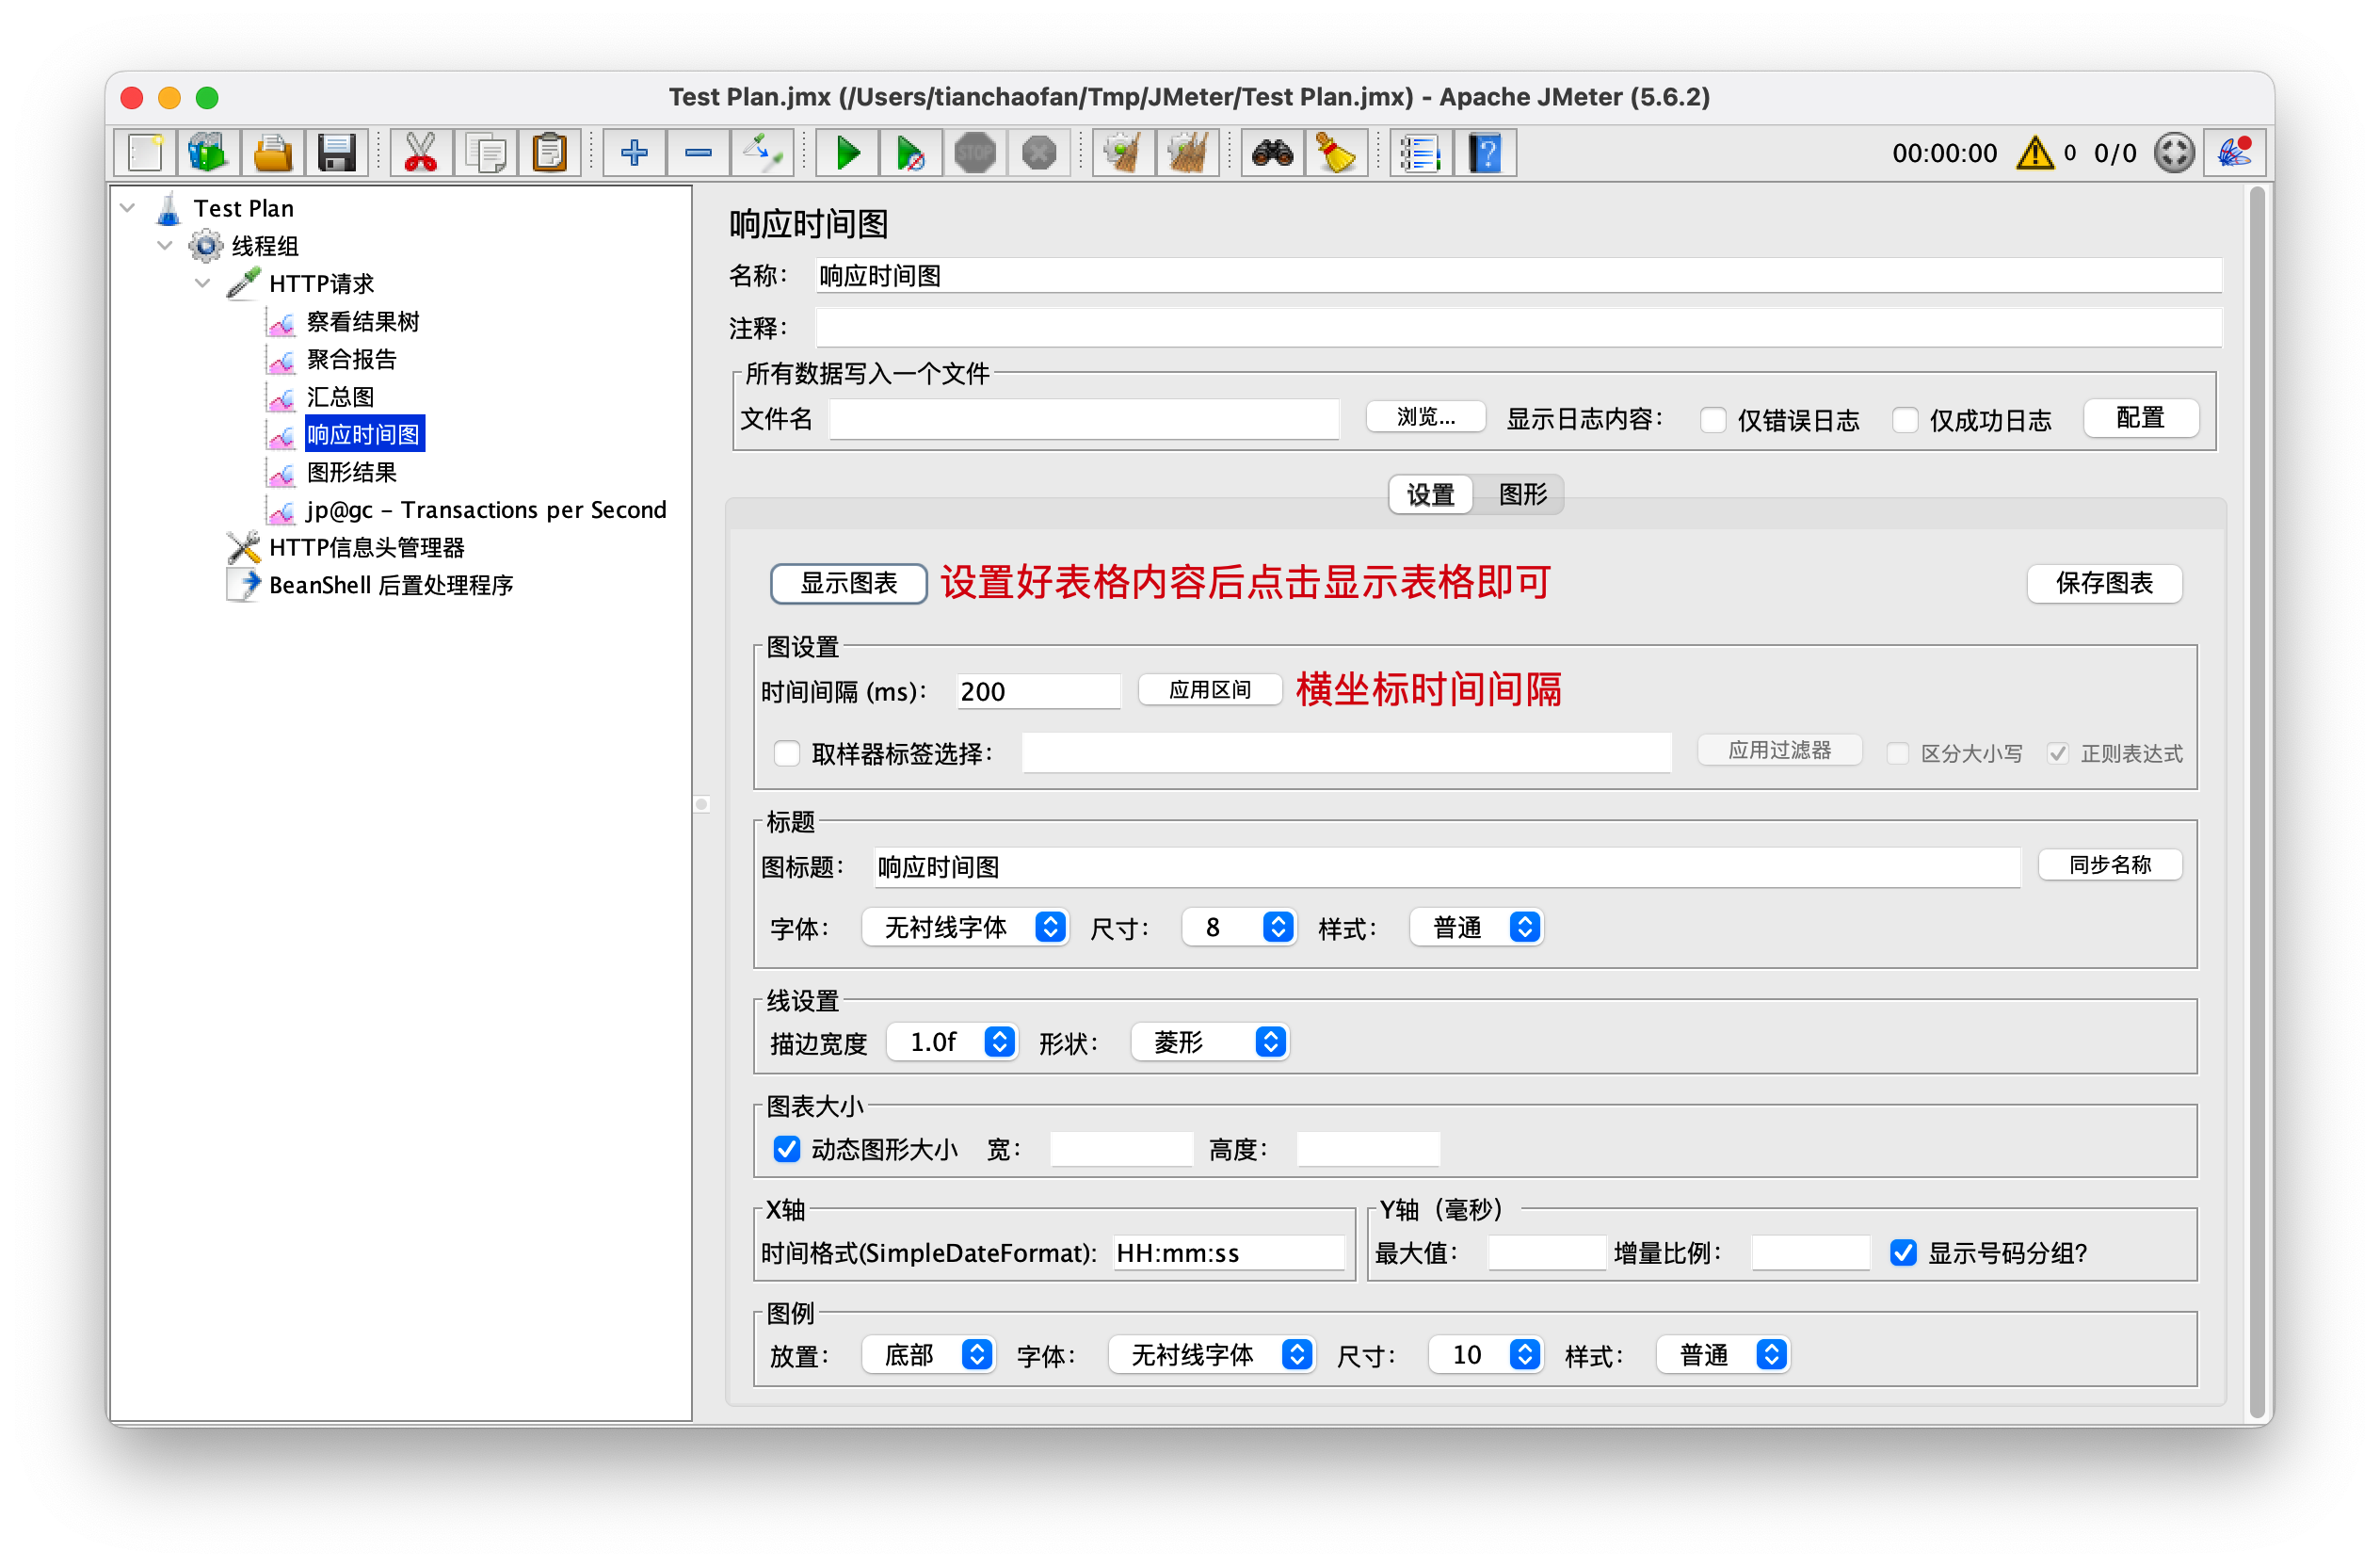Collapse the Test Plan tree node
2380x1567 pixels.
[x=128, y=208]
